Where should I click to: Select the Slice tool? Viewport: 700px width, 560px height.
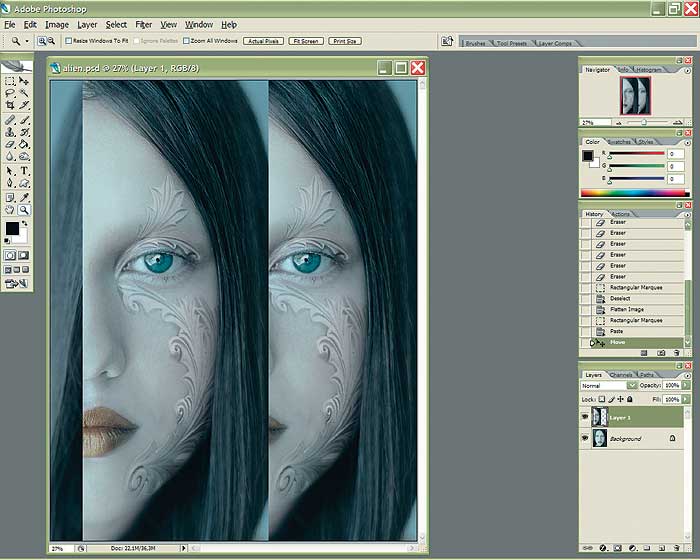point(24,105)
